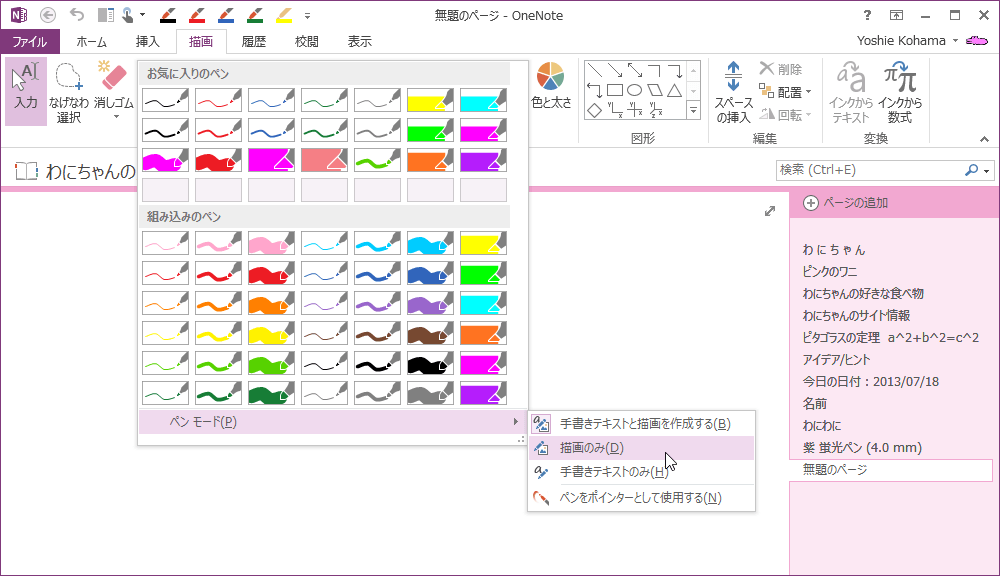The image size is (1000, 576).
Task: Pick the orange highlighter in favorite pens
Action: (x=430, y=160)
